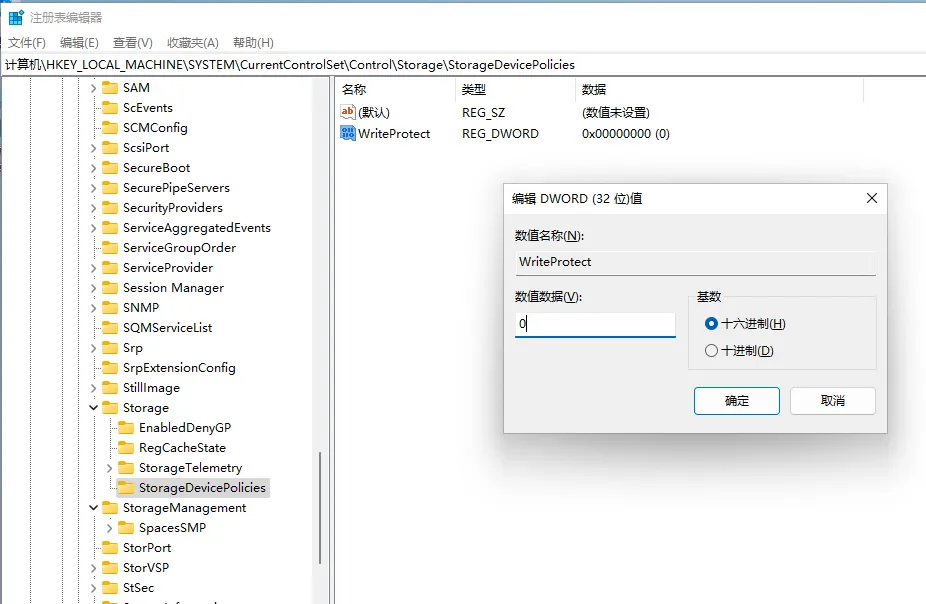Image resolution: width=926 pixels, height=604 pixels.
Task: Collapse the Storage key
Action: click(92, 407)
